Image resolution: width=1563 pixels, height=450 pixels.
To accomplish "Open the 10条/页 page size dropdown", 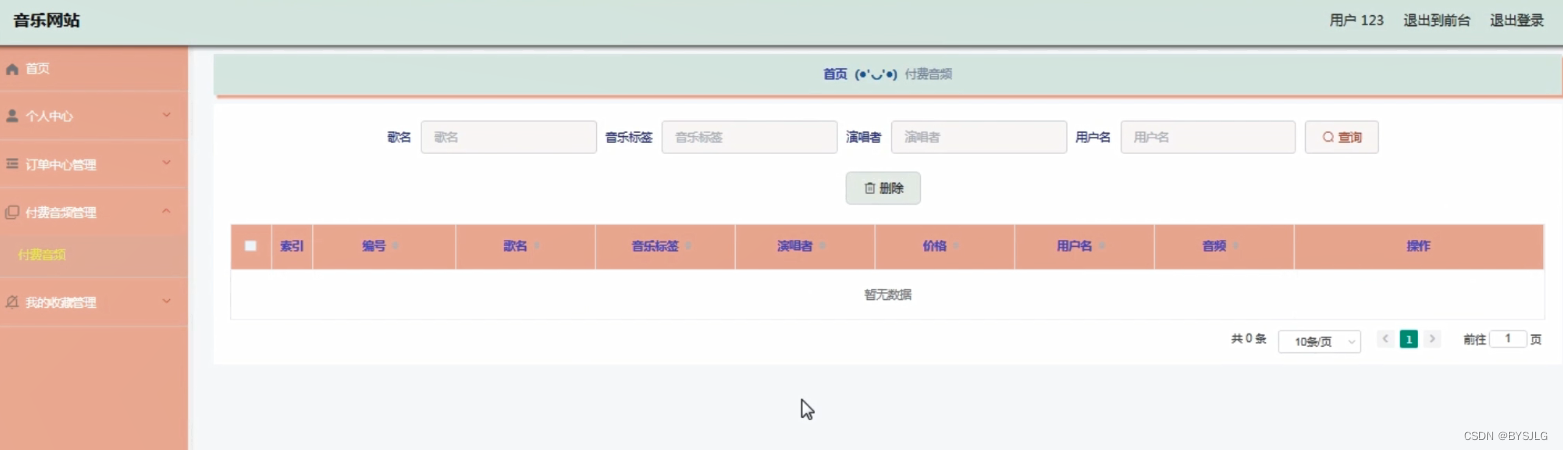I will [x=1319, y=341].
